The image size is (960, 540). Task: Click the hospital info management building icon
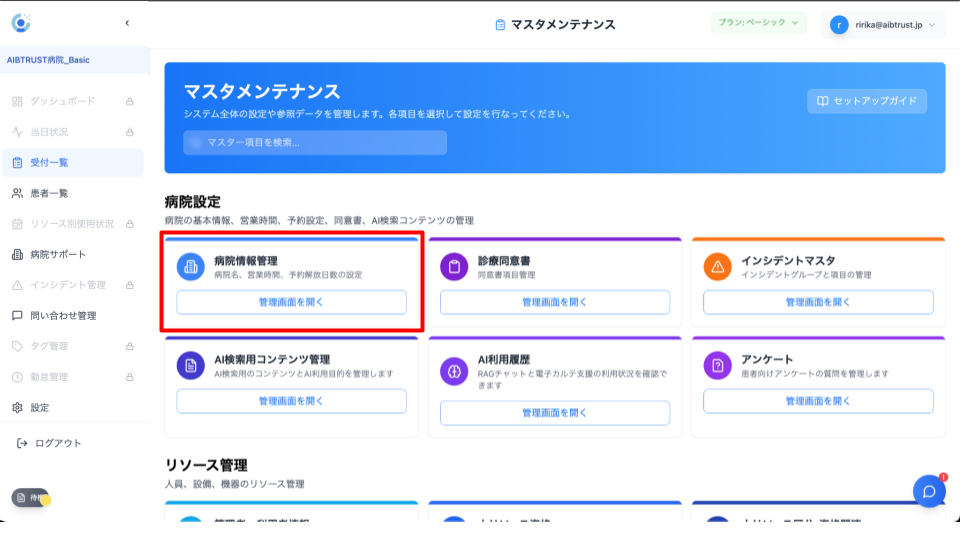pyautogui.click(x=190, y=266)
